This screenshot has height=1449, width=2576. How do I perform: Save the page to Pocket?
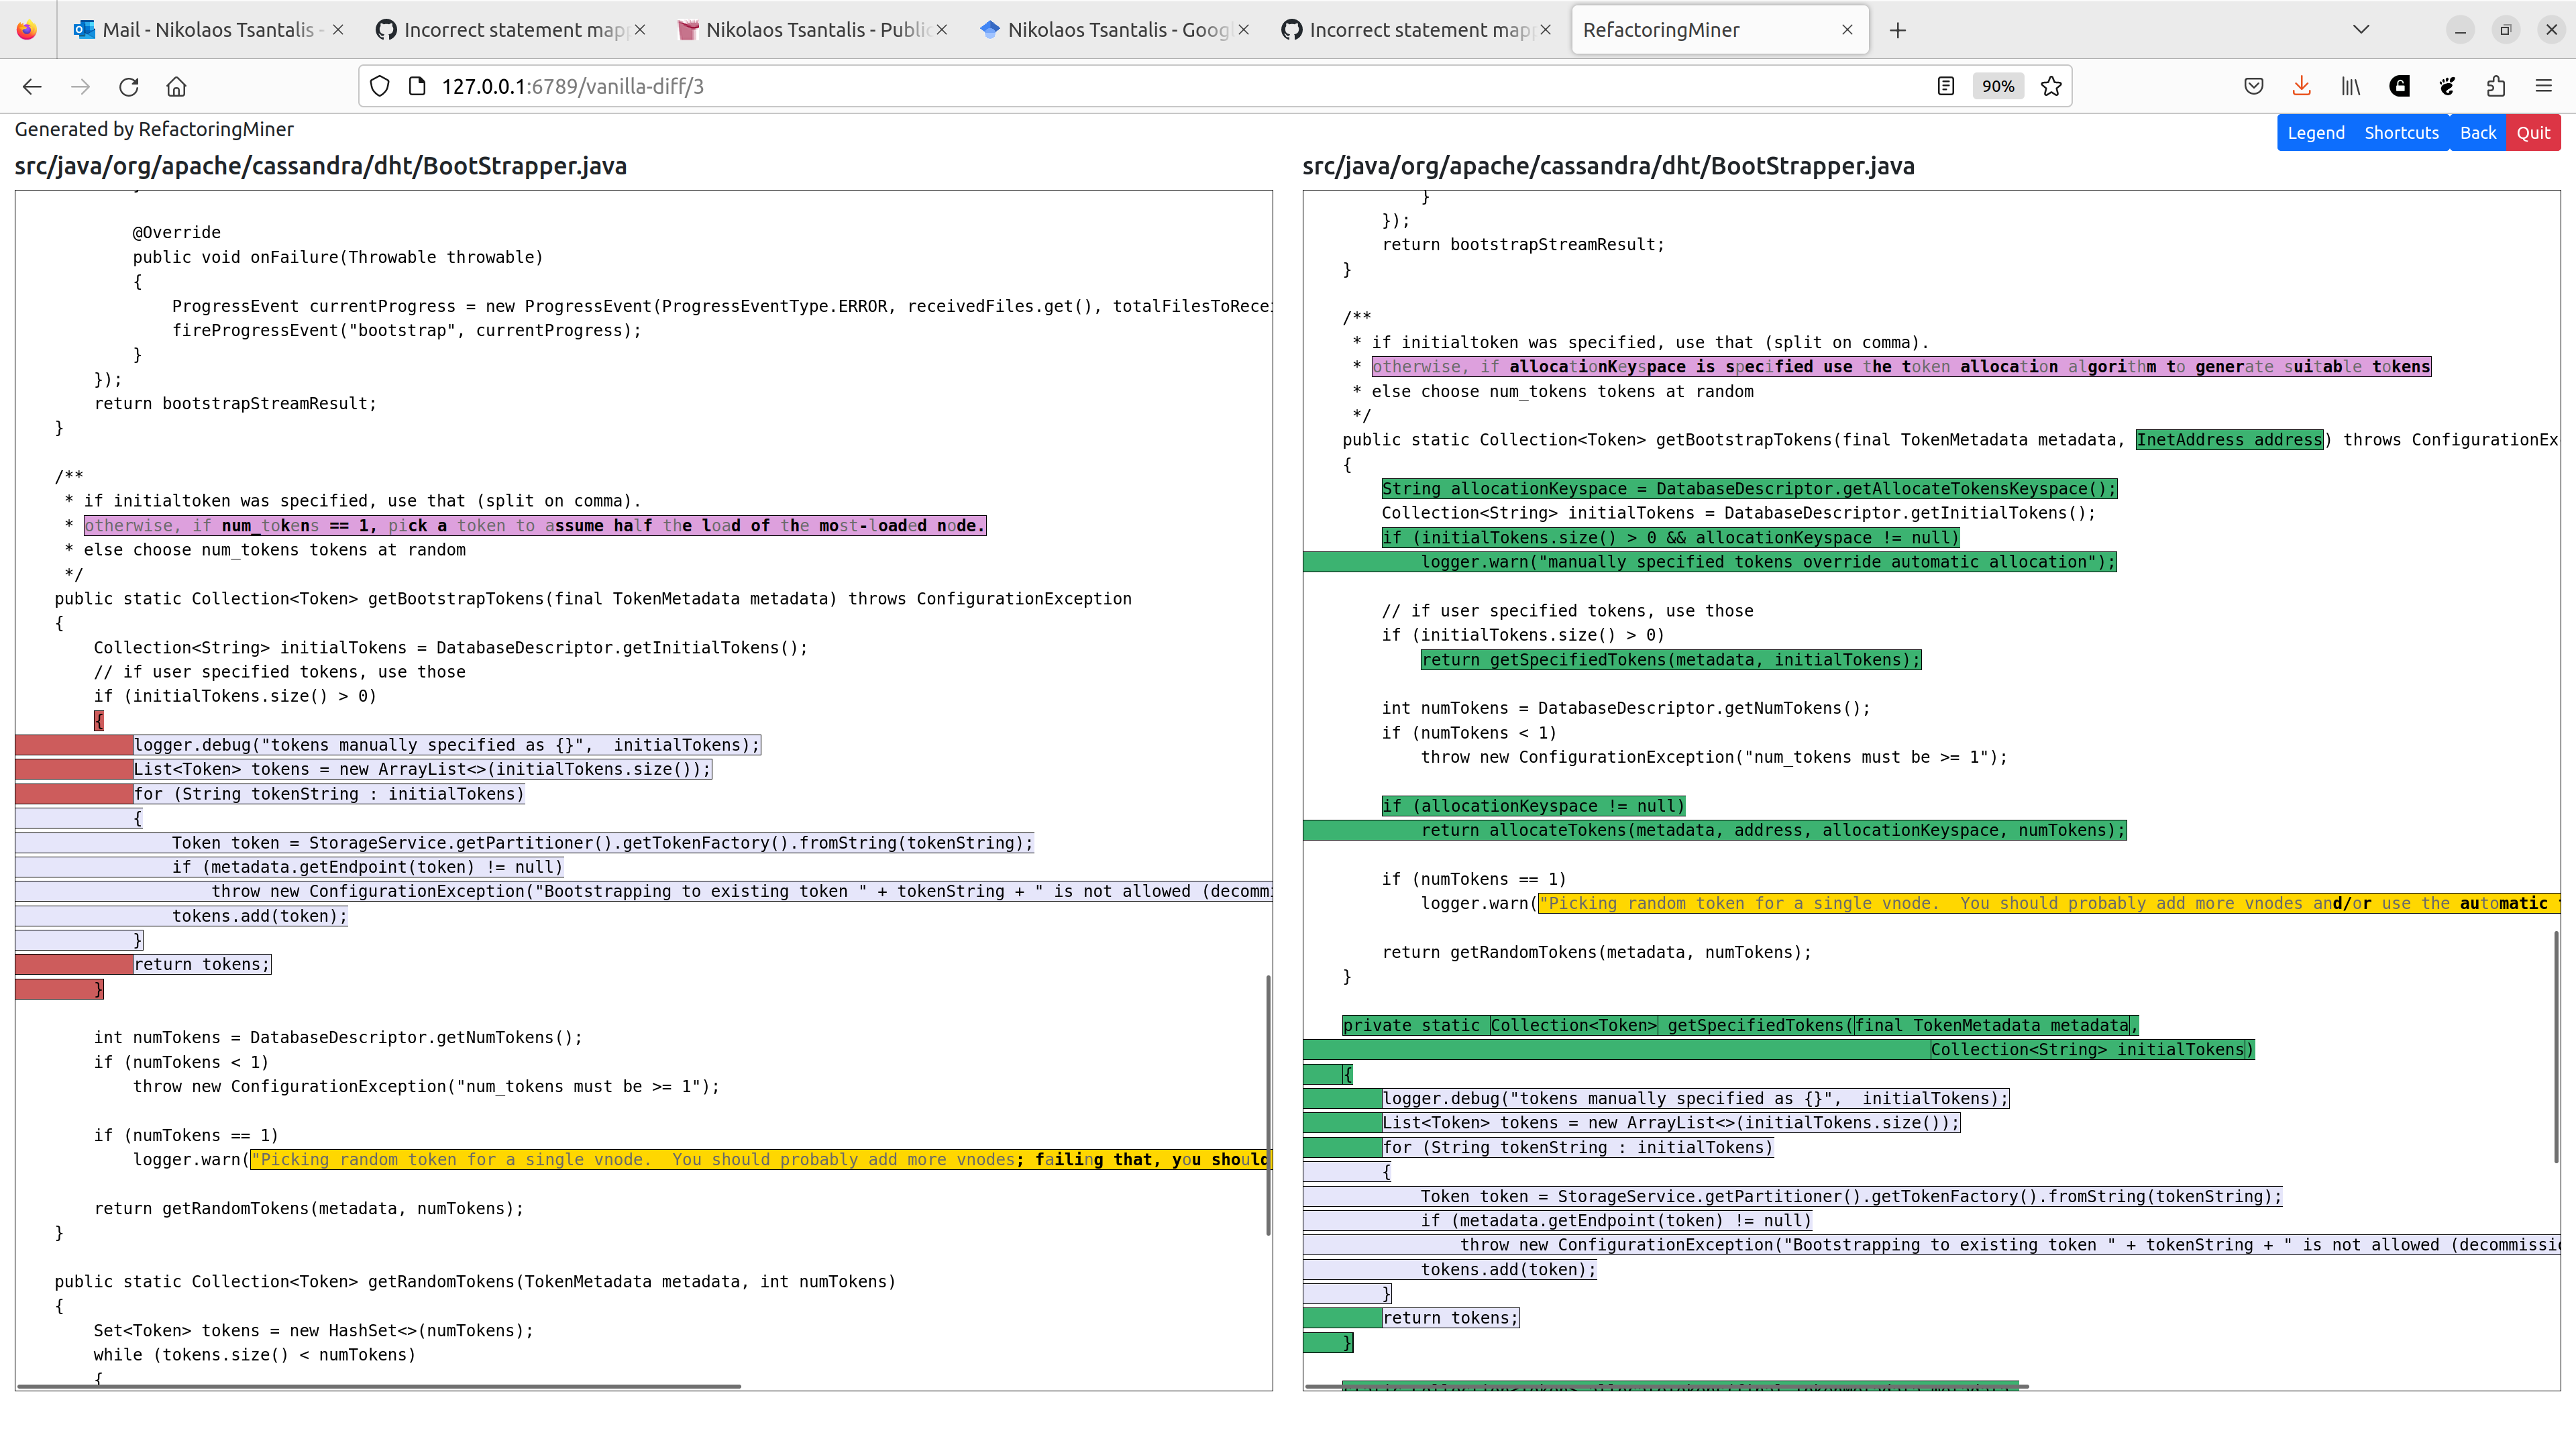pyautogui.click(x=2253, y=86)
